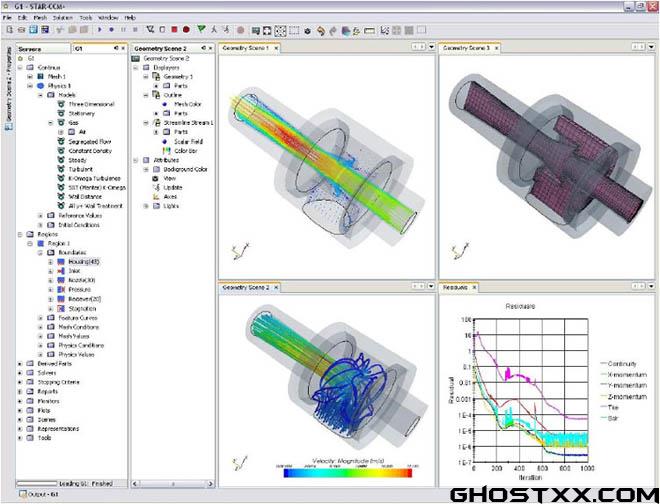Expand the Derived Parts node
This screenshot has width=660, height=504.
(20, 363)
